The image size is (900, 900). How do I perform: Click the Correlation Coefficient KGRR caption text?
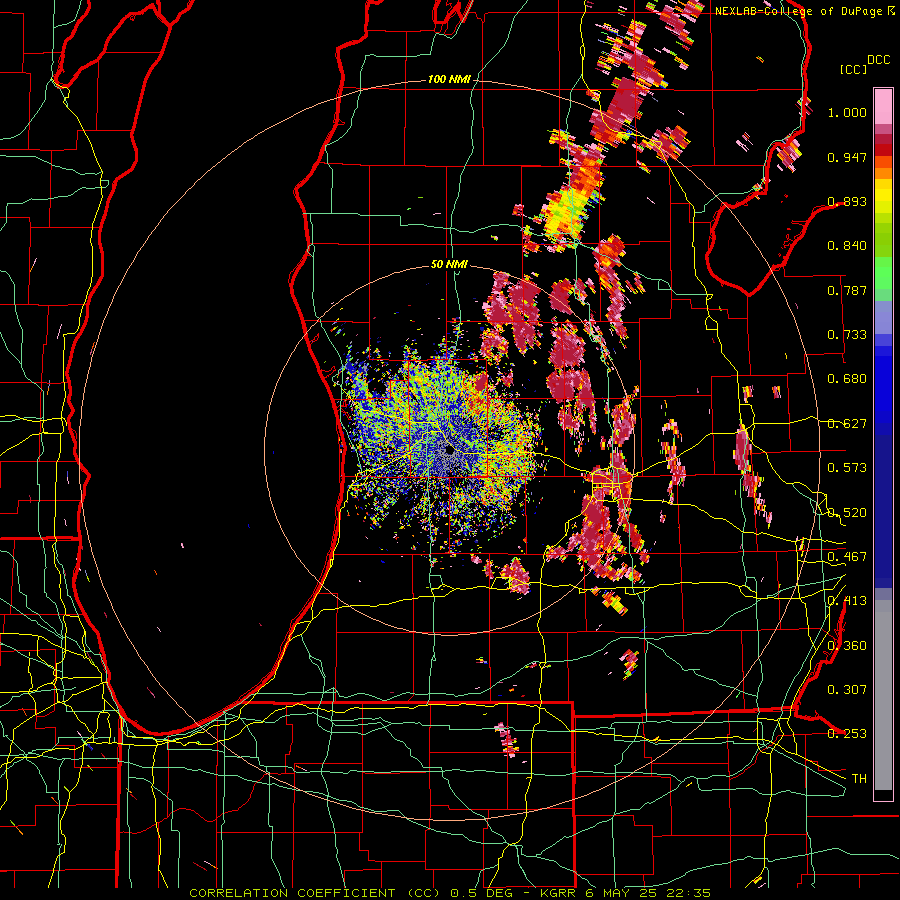coord(450,893)
